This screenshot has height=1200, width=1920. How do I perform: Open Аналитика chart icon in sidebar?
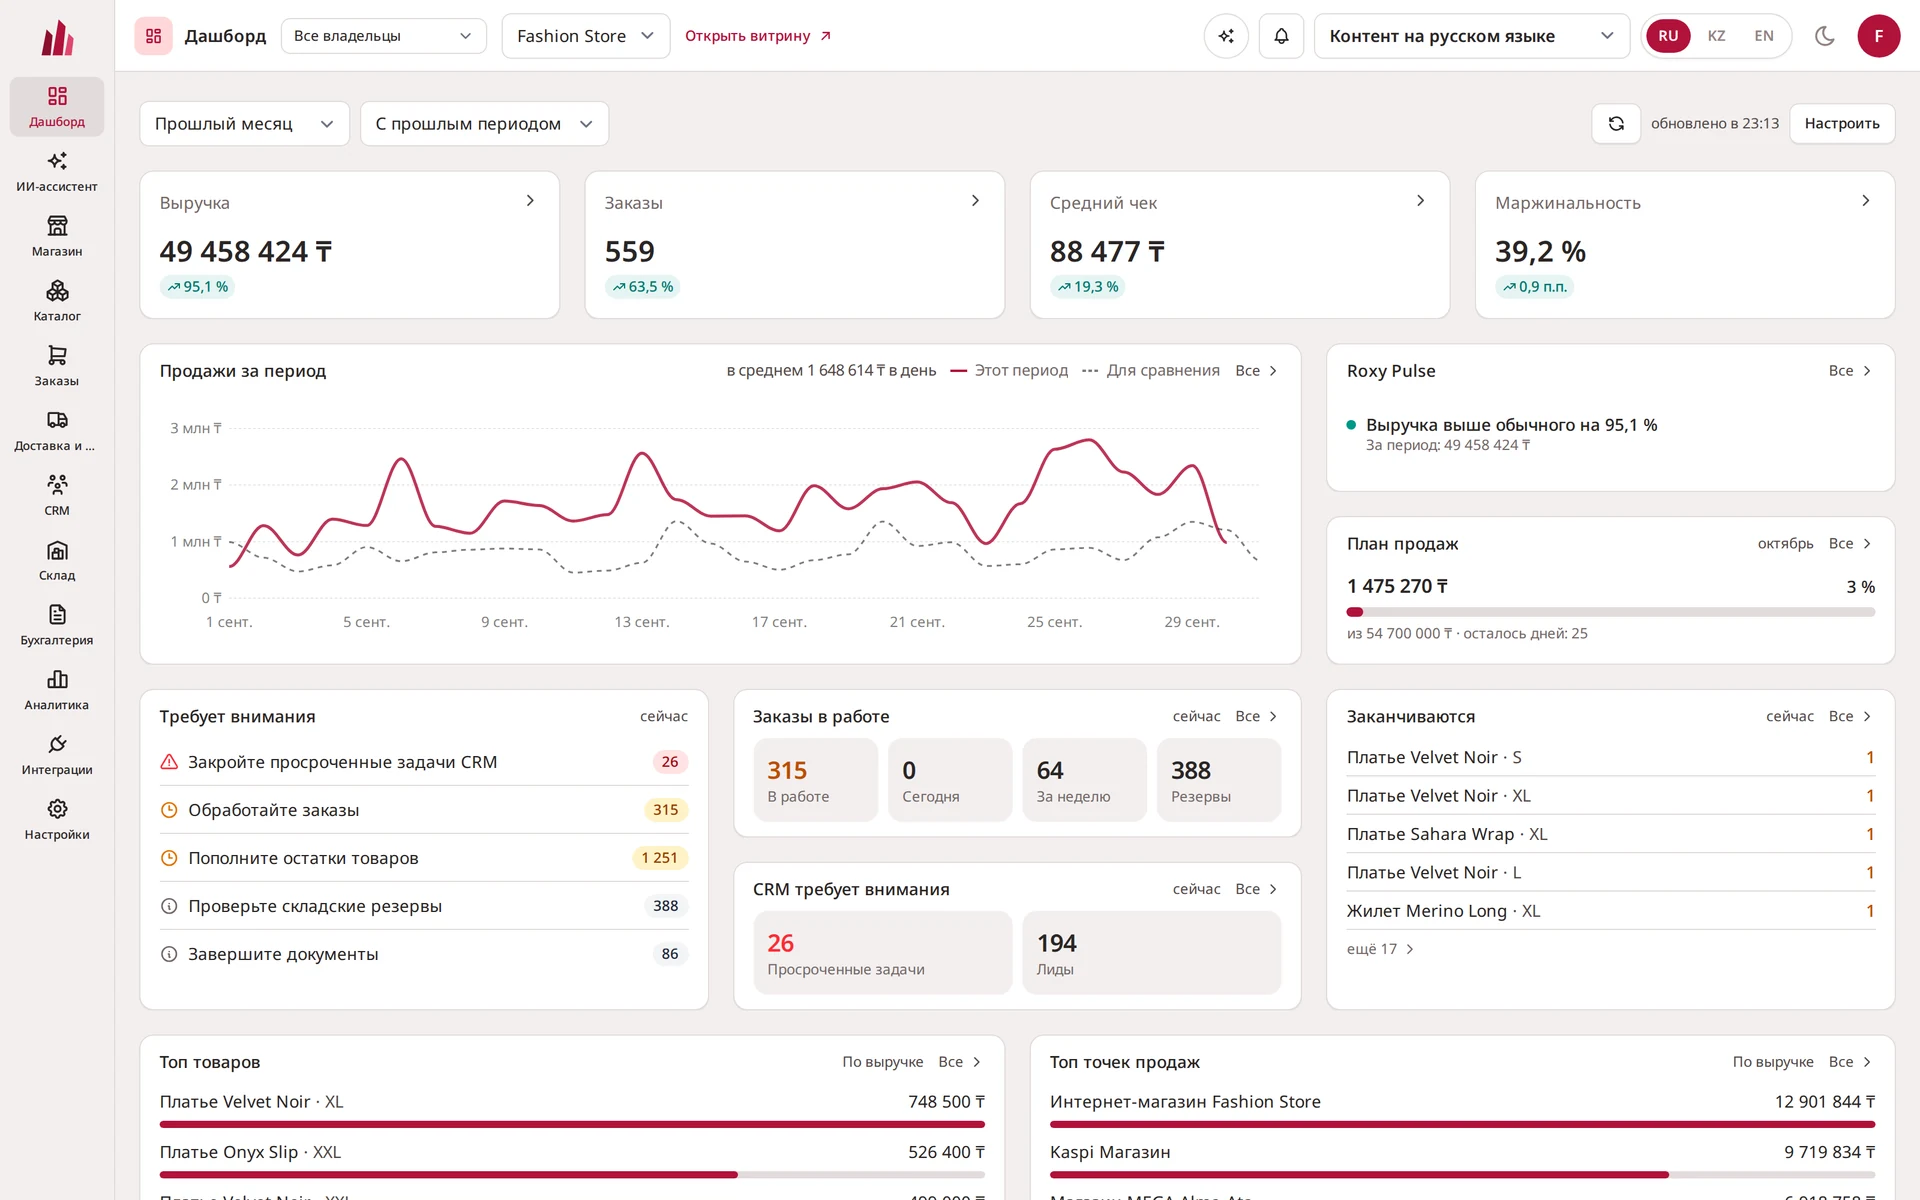[x=57, y=690]
